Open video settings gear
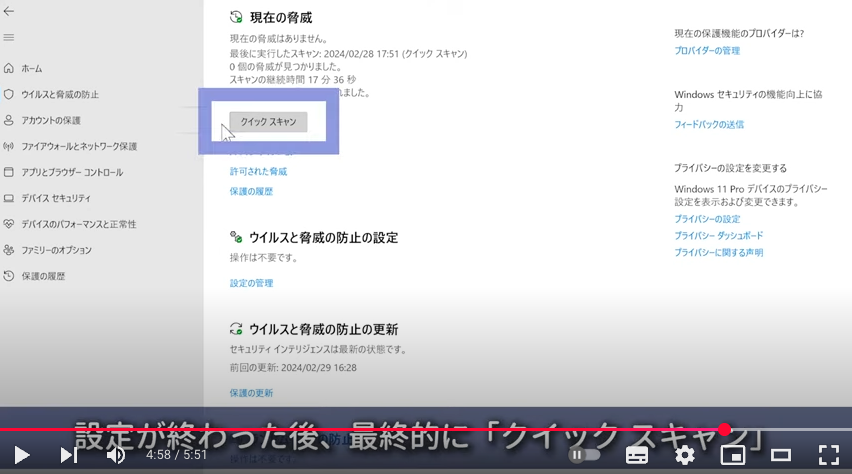 click(685, 455)
